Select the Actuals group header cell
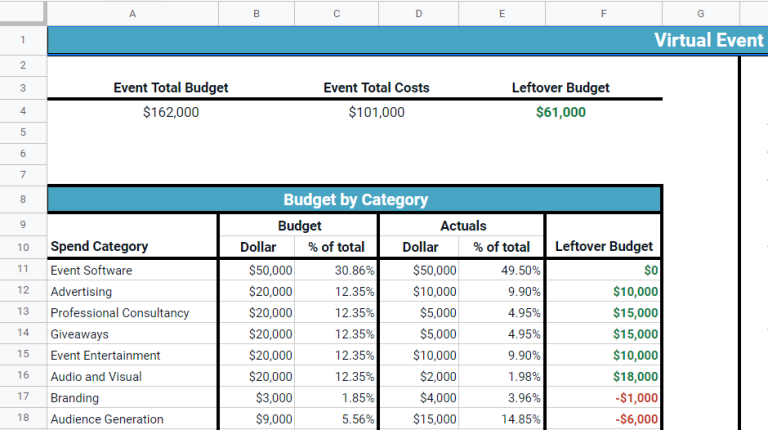 (462, 226)
